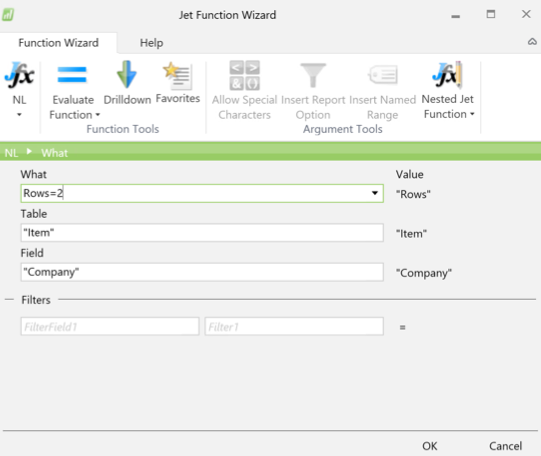Click the Function Tools group label
This screenshot has width=541, height=456.
tap(122, 129)
